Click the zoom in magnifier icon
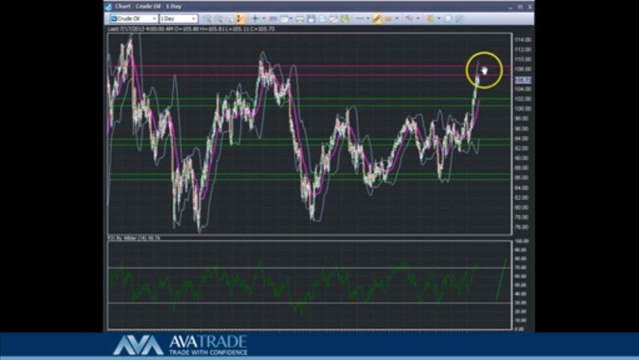Image resolution: width=639 pixels, height=360 pixels. click(207, 19)
